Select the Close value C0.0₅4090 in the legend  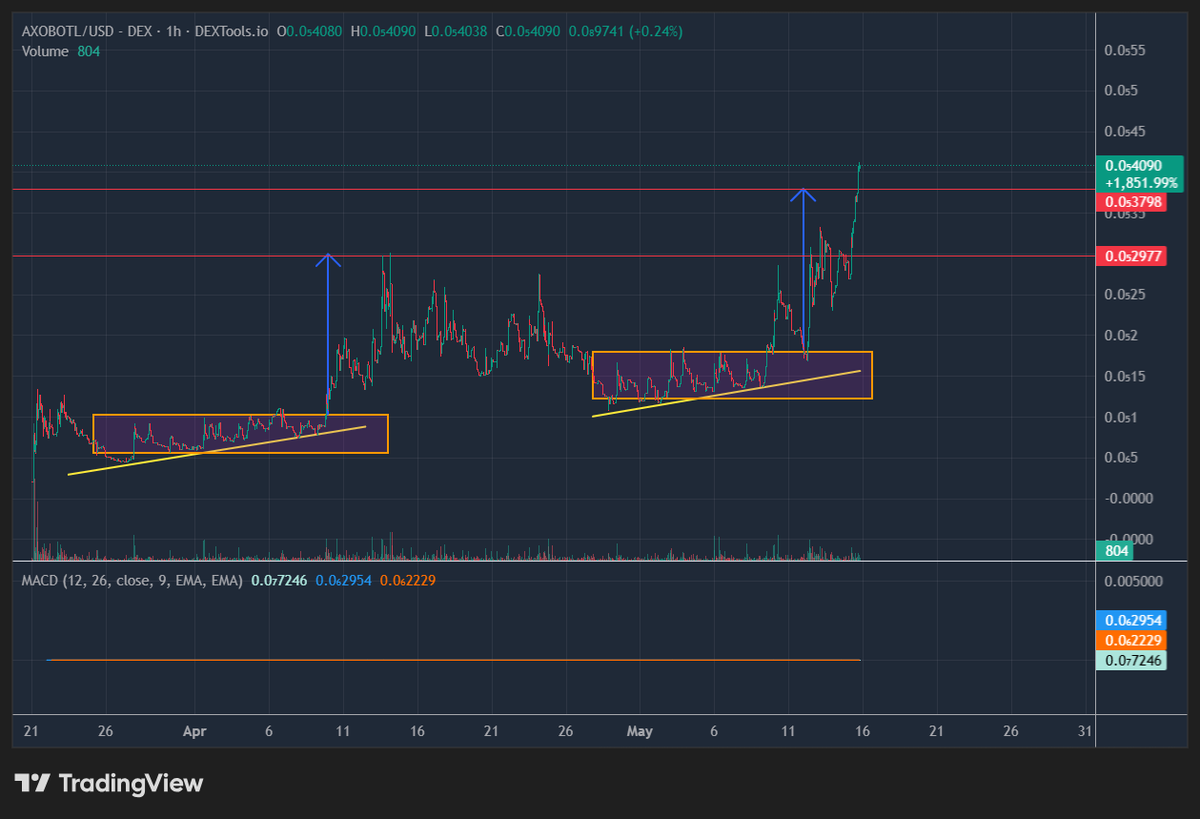(529, 31)
